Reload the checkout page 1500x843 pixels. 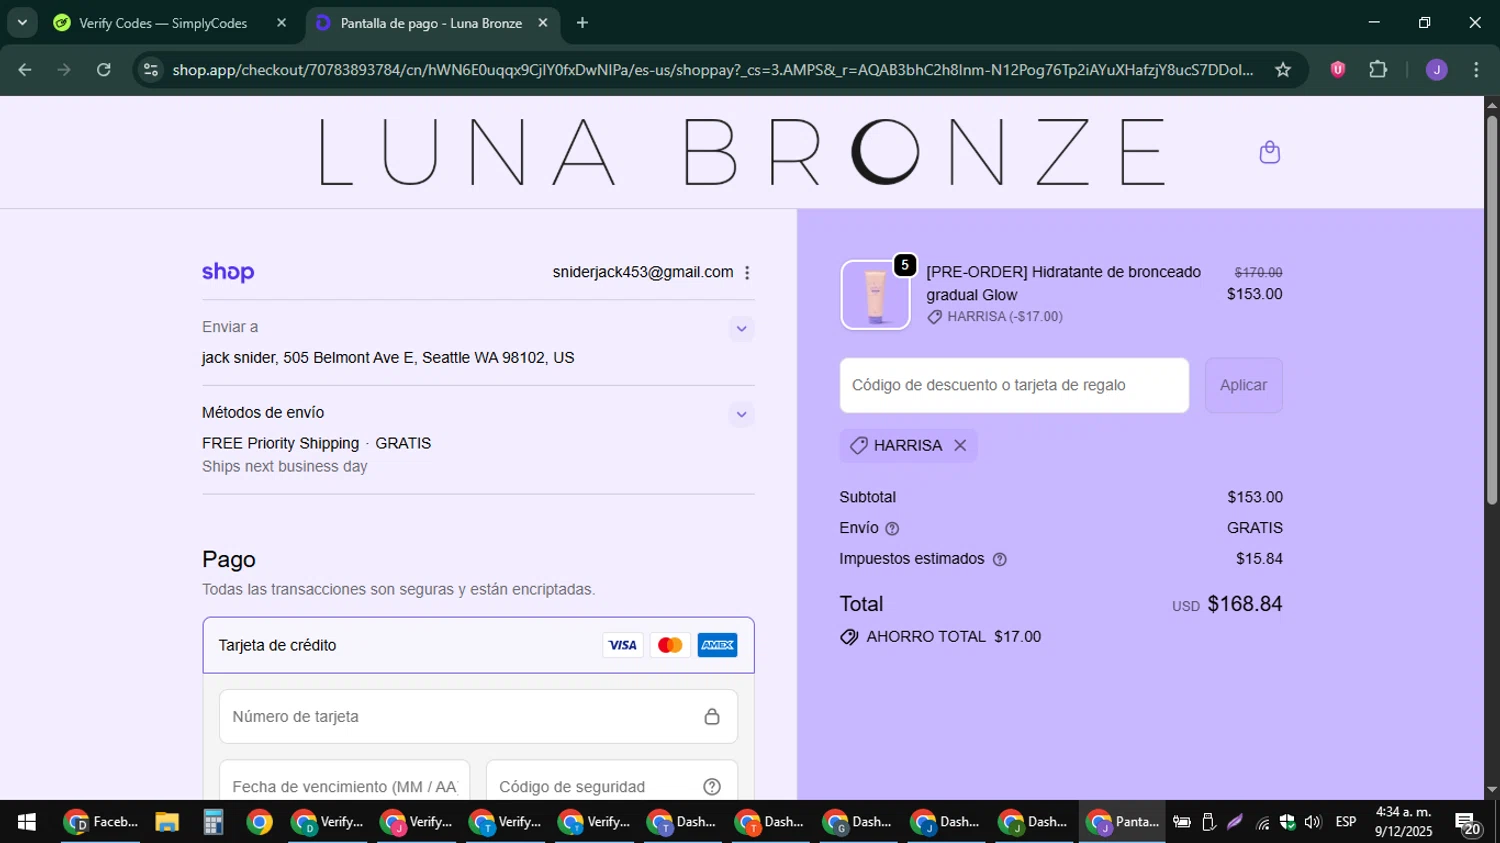pyautogui.click(x=104, y=70)
